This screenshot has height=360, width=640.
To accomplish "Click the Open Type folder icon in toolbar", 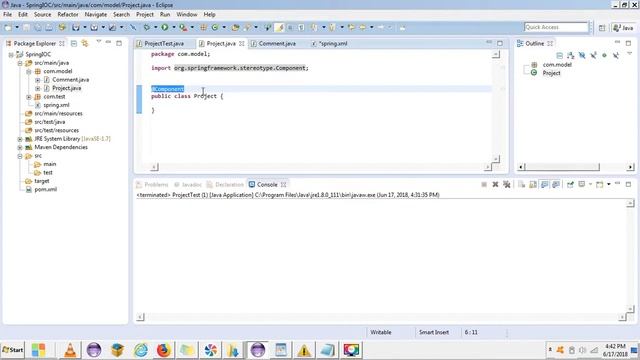I will (235, 27).
